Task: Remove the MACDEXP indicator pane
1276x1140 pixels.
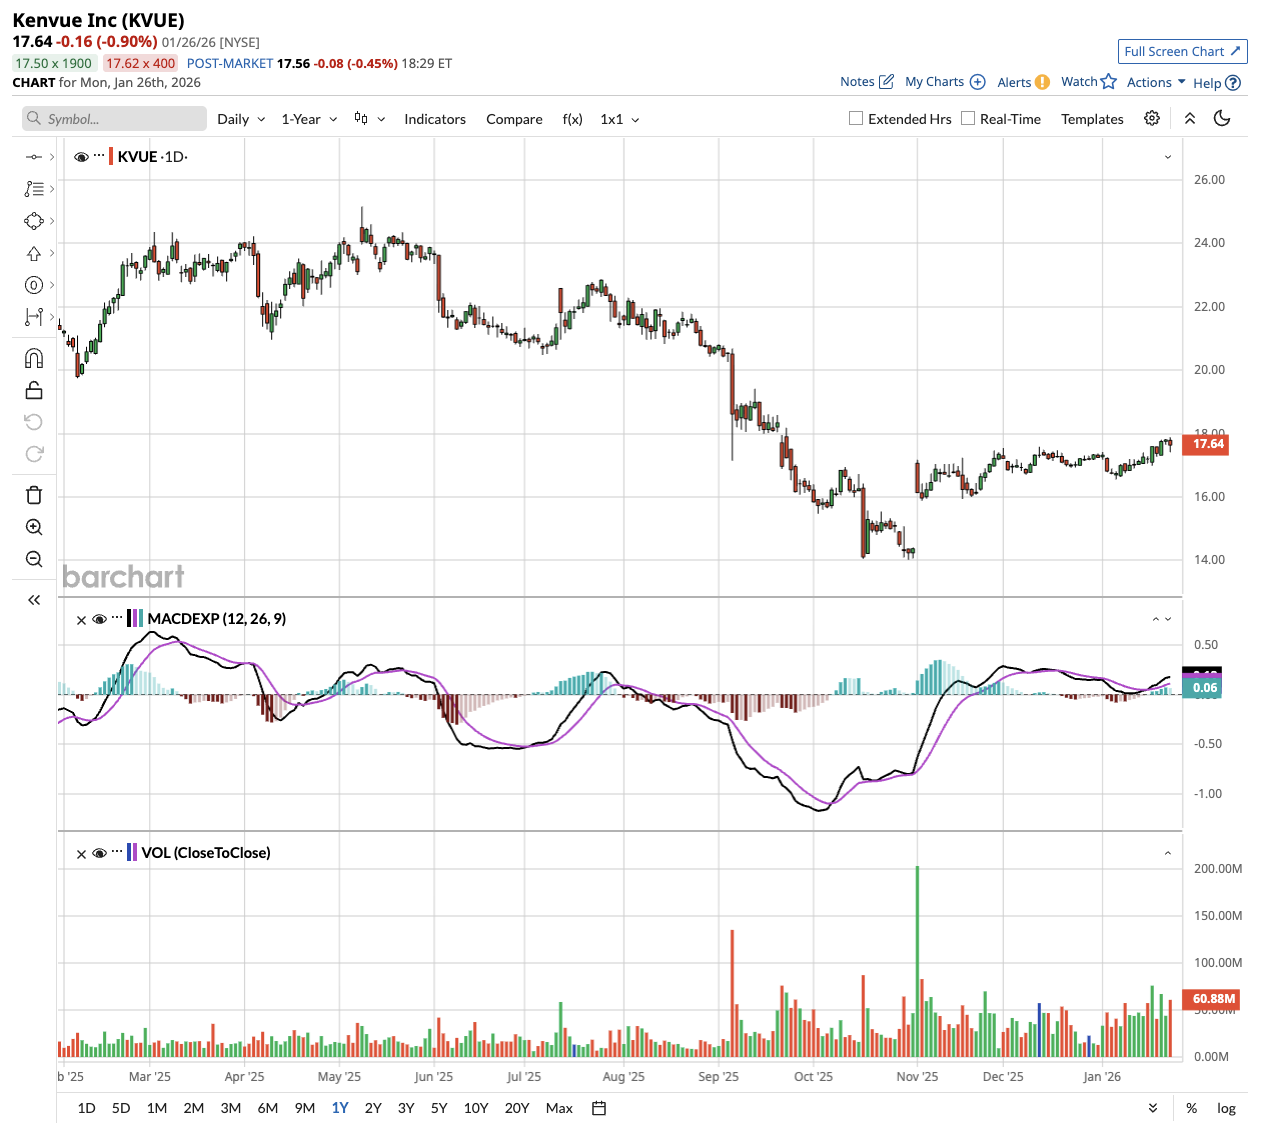Action: coord(81,620)
